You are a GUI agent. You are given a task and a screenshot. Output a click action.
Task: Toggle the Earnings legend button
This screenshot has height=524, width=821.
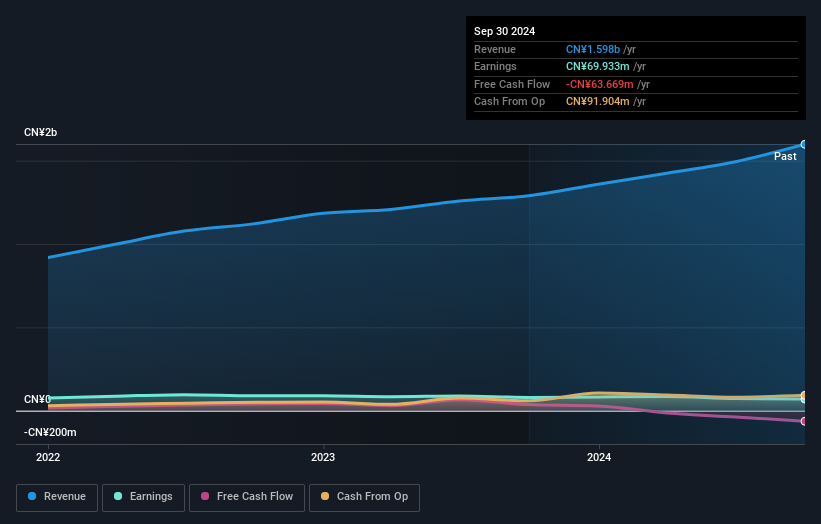click(143, 497)
